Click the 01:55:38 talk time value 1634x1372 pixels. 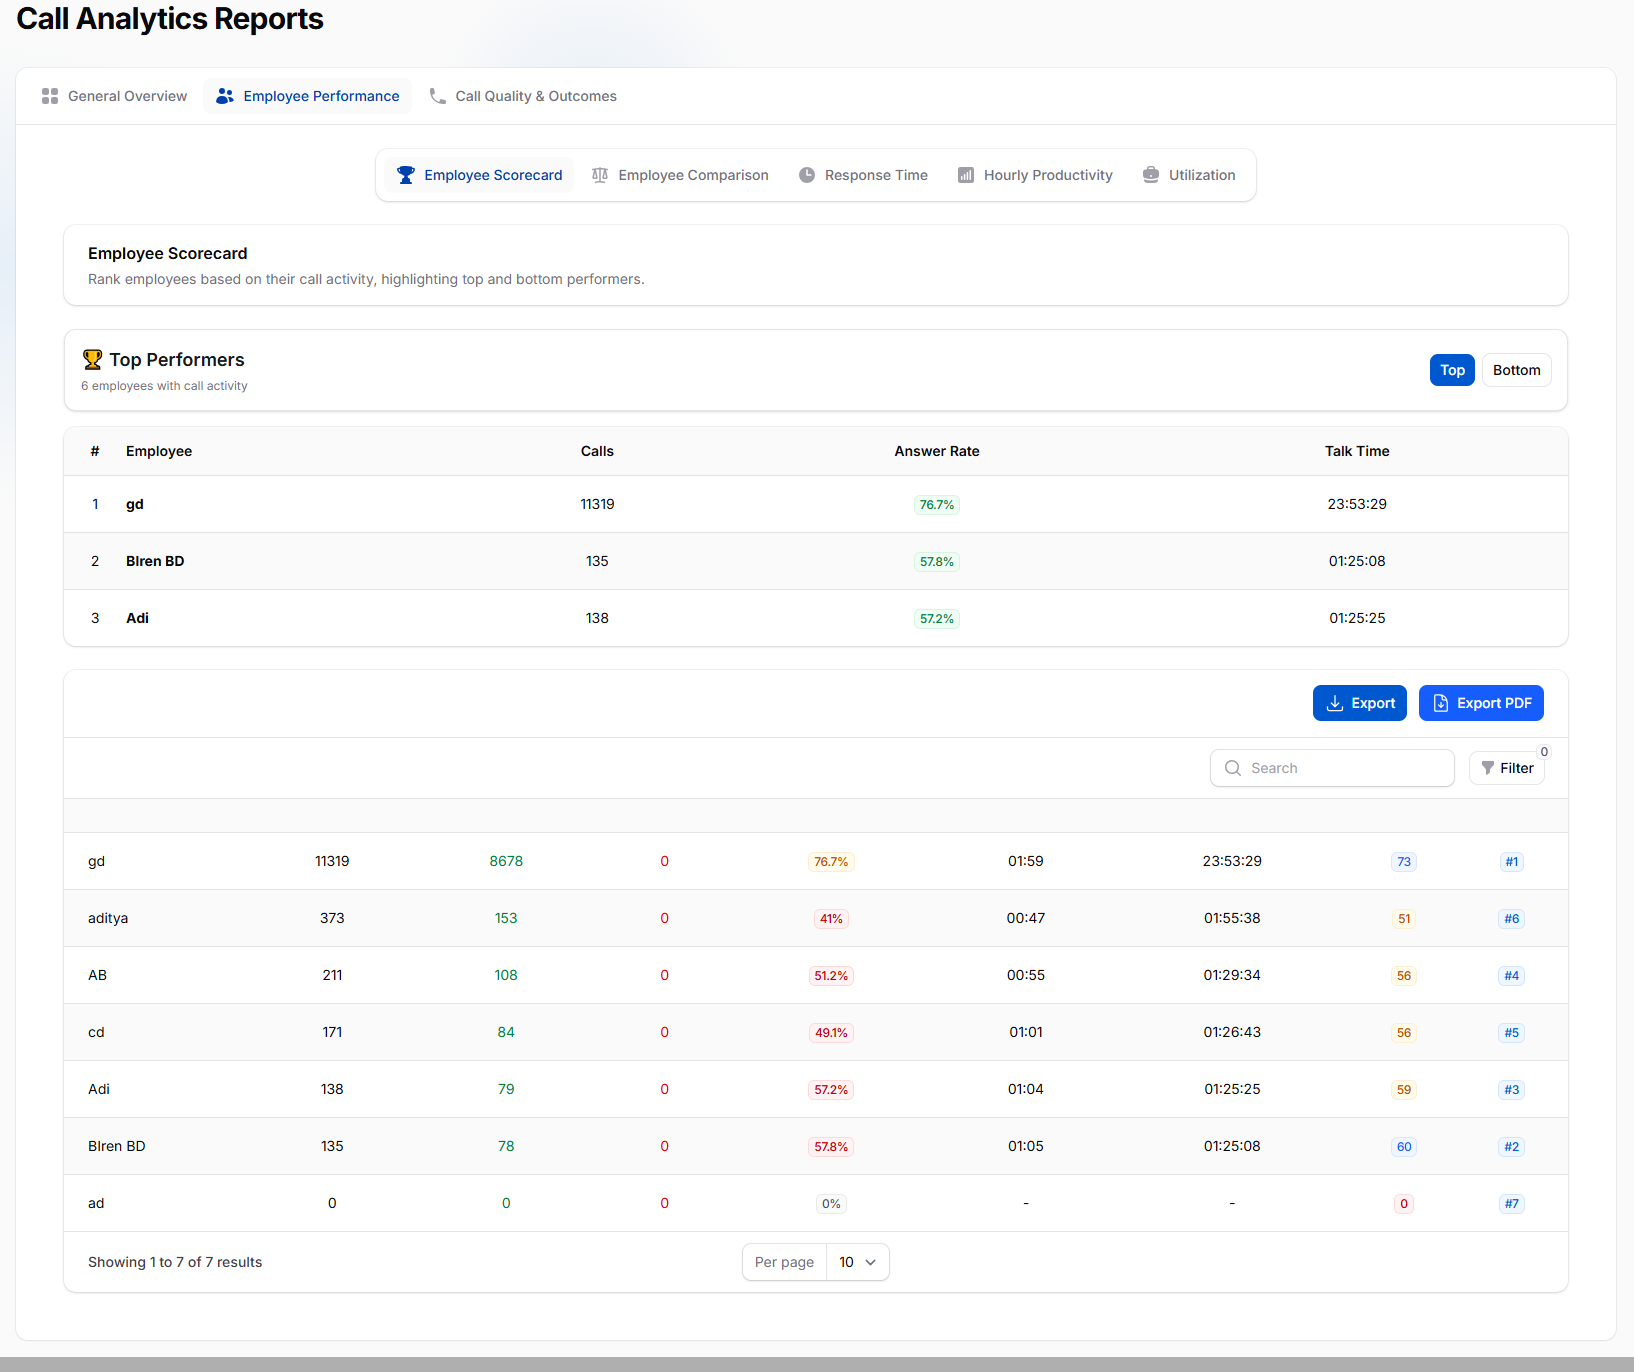click(x=1232, y=918)
